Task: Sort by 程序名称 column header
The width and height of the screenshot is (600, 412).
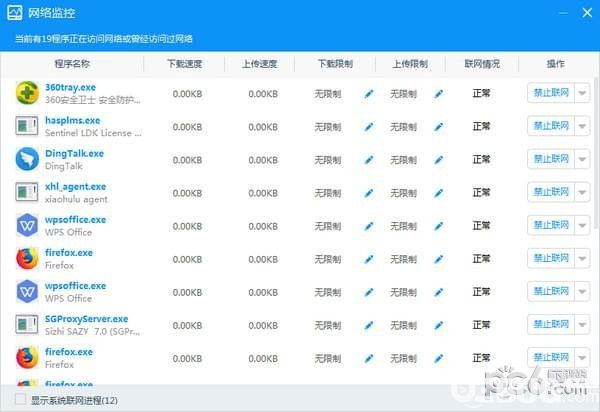Action: (x=72, y=64)
